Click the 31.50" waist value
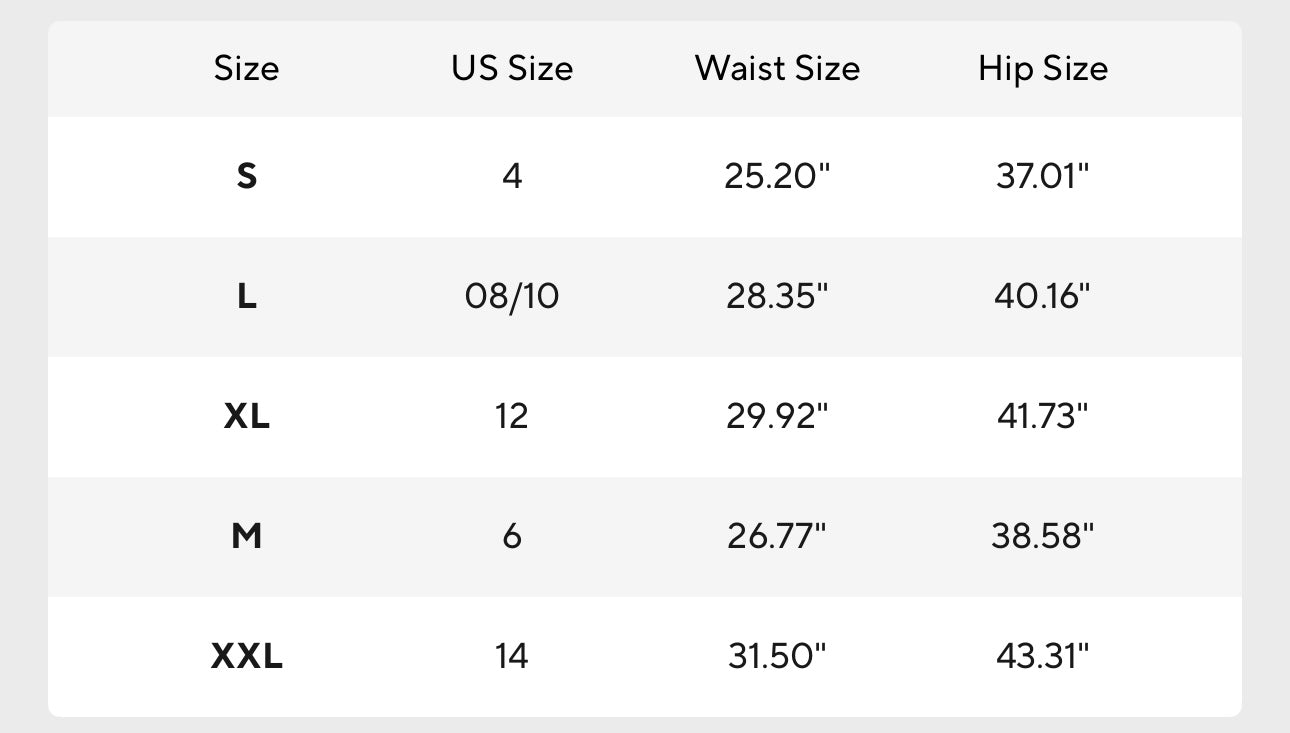The image size is (1290, 733). coord(777,656)
